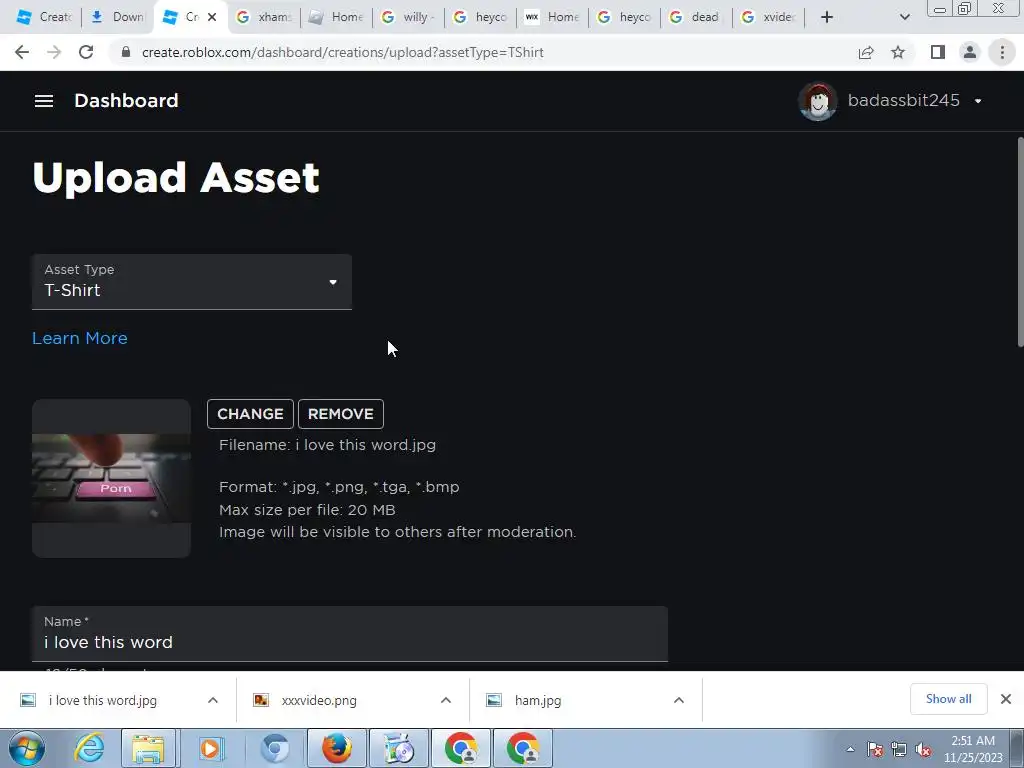
Task: Click Show all downloads button
Action: pos(948,699)
